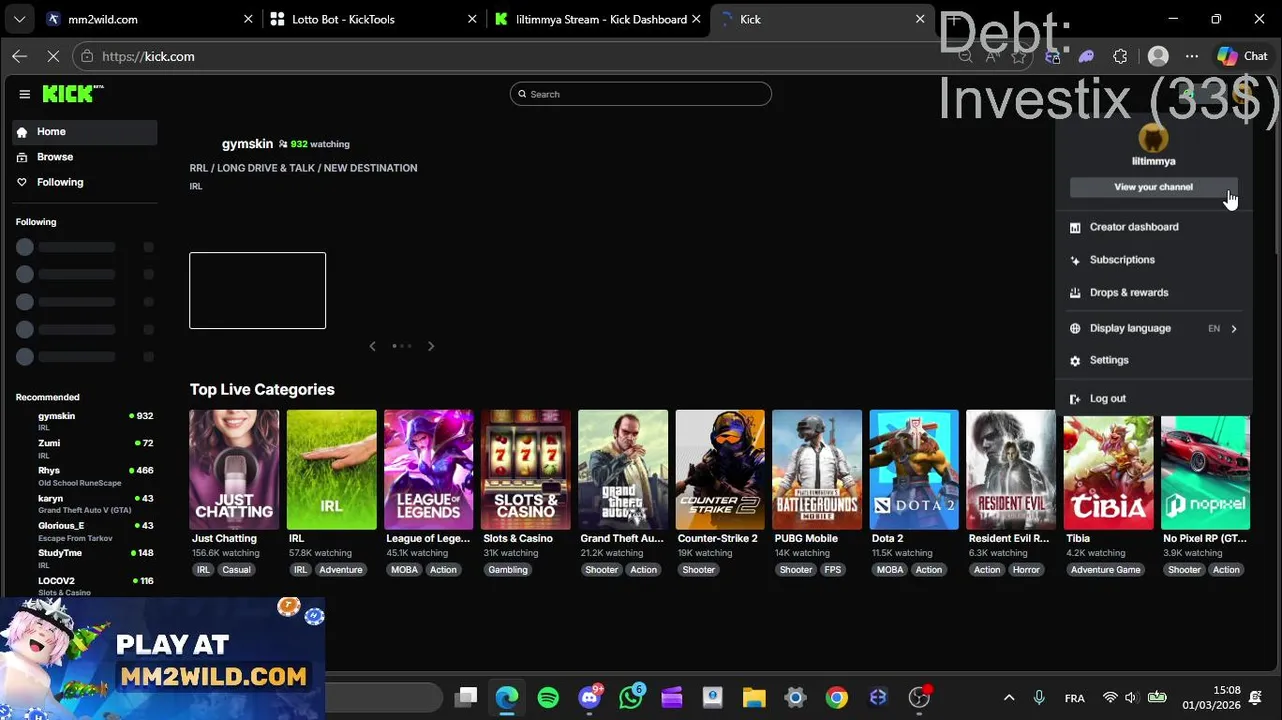Open WhatsApp from taskbar
Viewport: 1282px width, 720px height.
click(631, 698)
